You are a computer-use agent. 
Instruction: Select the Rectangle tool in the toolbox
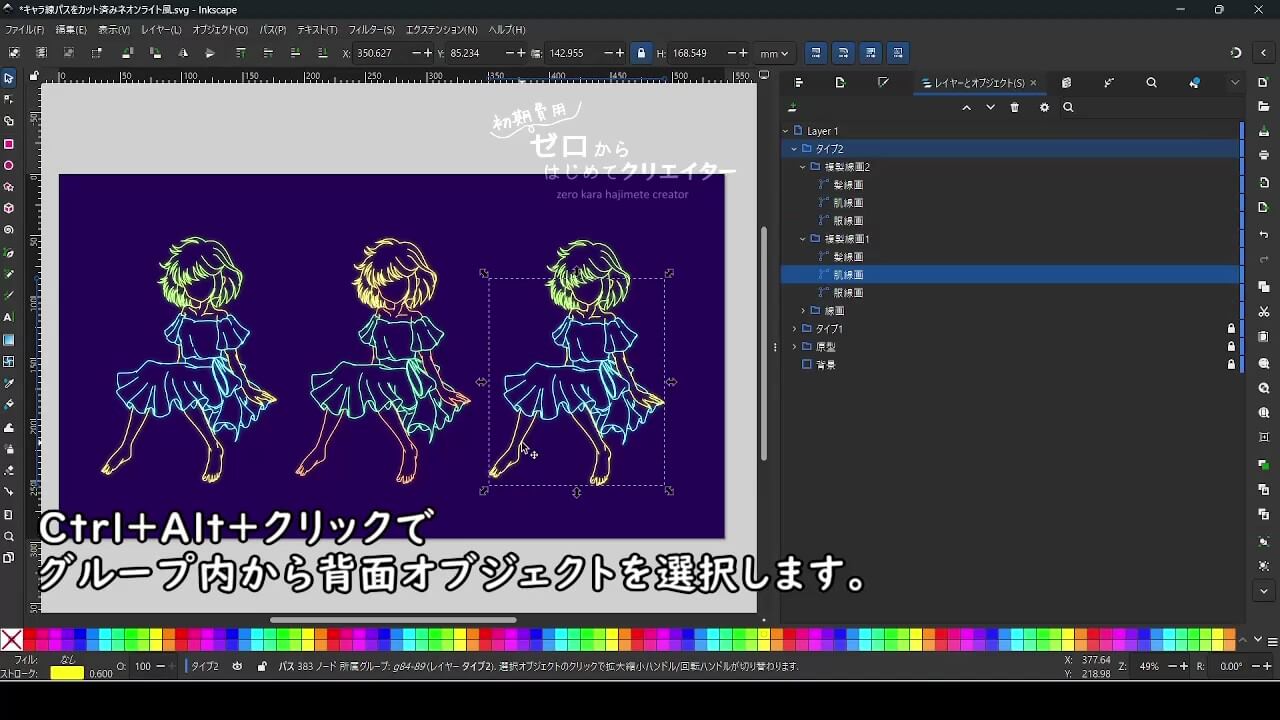coord(9,144)
